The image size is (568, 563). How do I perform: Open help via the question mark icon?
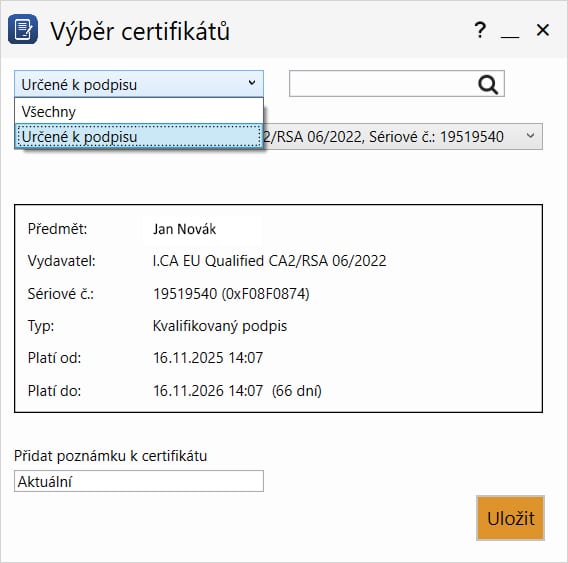pos(480,30)
